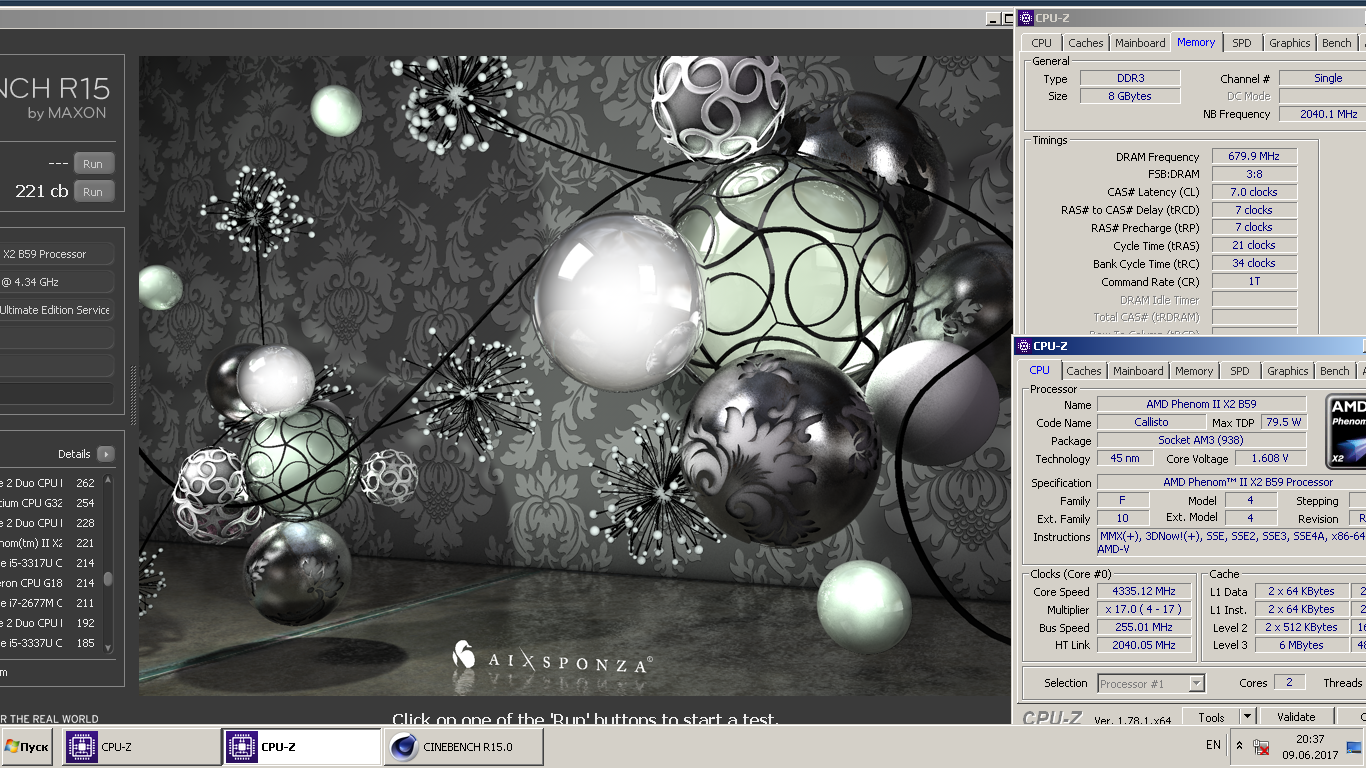
Task: Click the rendered Cinebench scene image
Action: pos(575,375)
